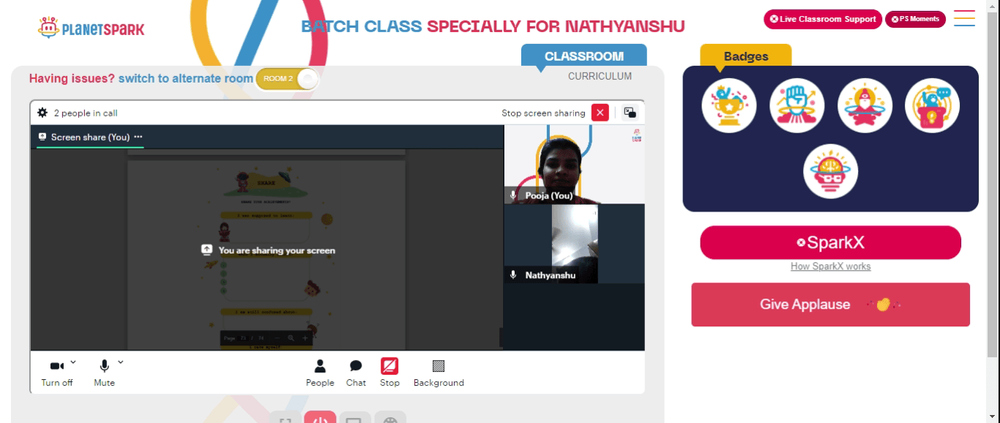
Task: Click the page scrollbar
Action: point(994,185)
